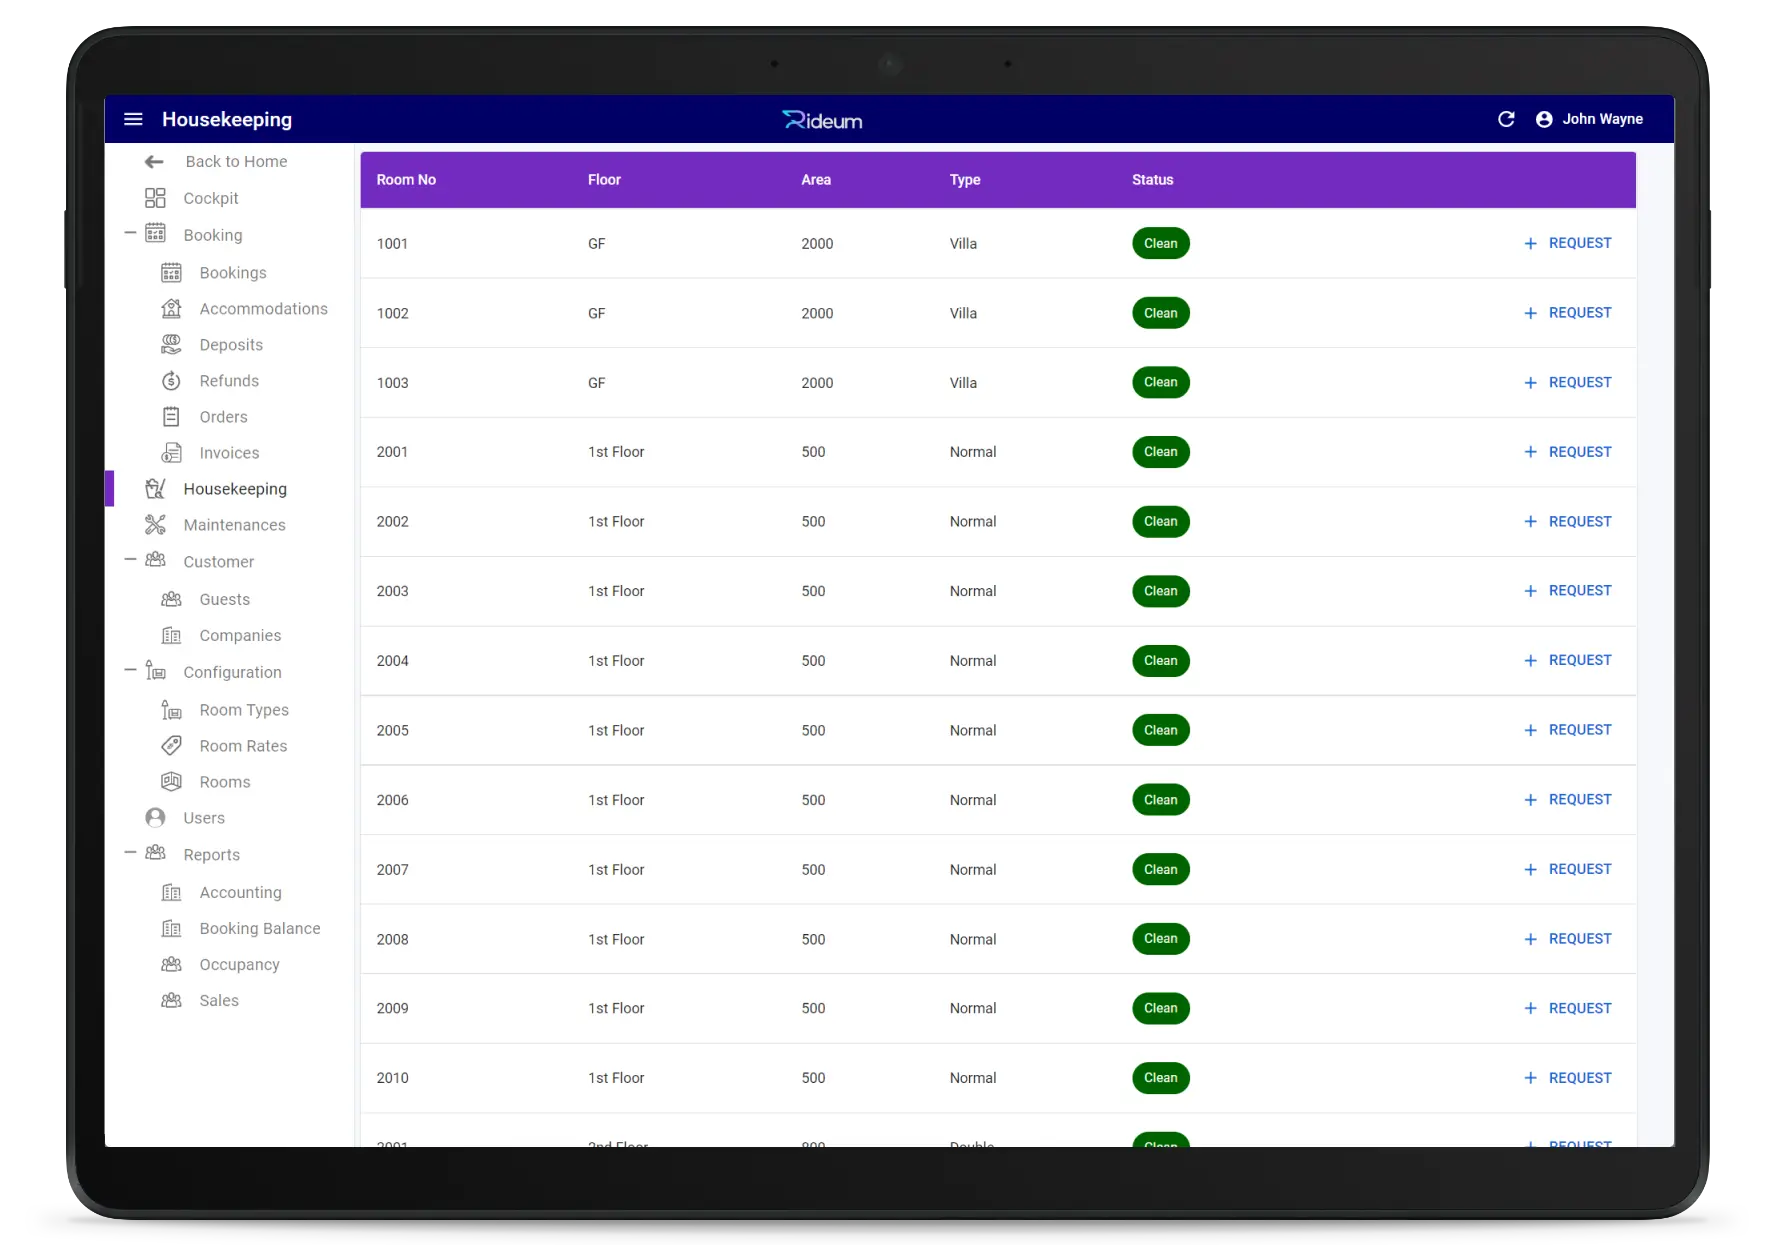
Task: Click the Room Rates tag icon
Action: 172,746
